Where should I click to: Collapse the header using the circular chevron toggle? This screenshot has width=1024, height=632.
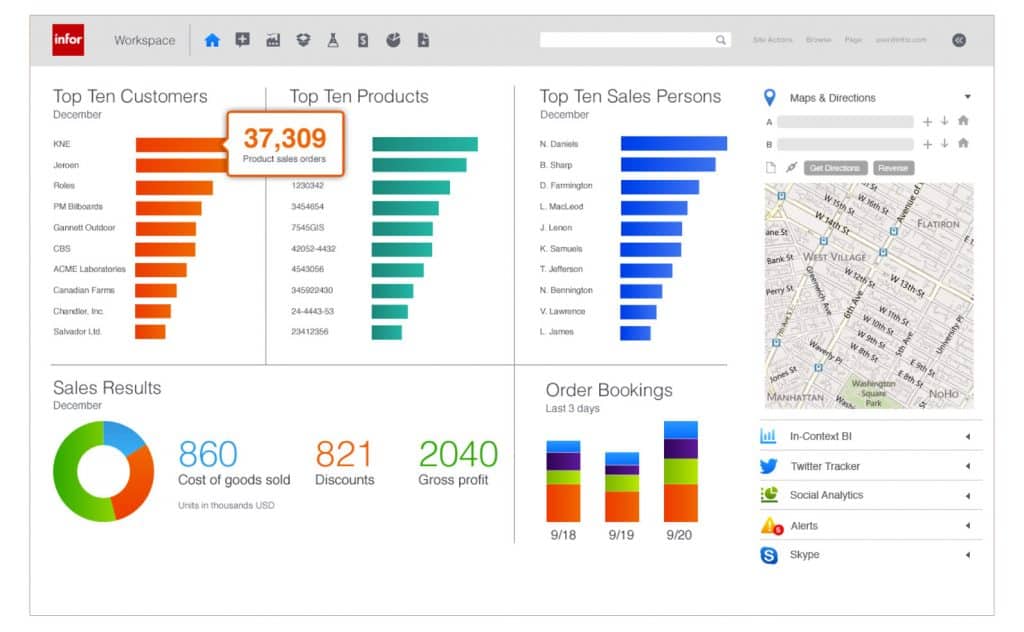point(959,40)
